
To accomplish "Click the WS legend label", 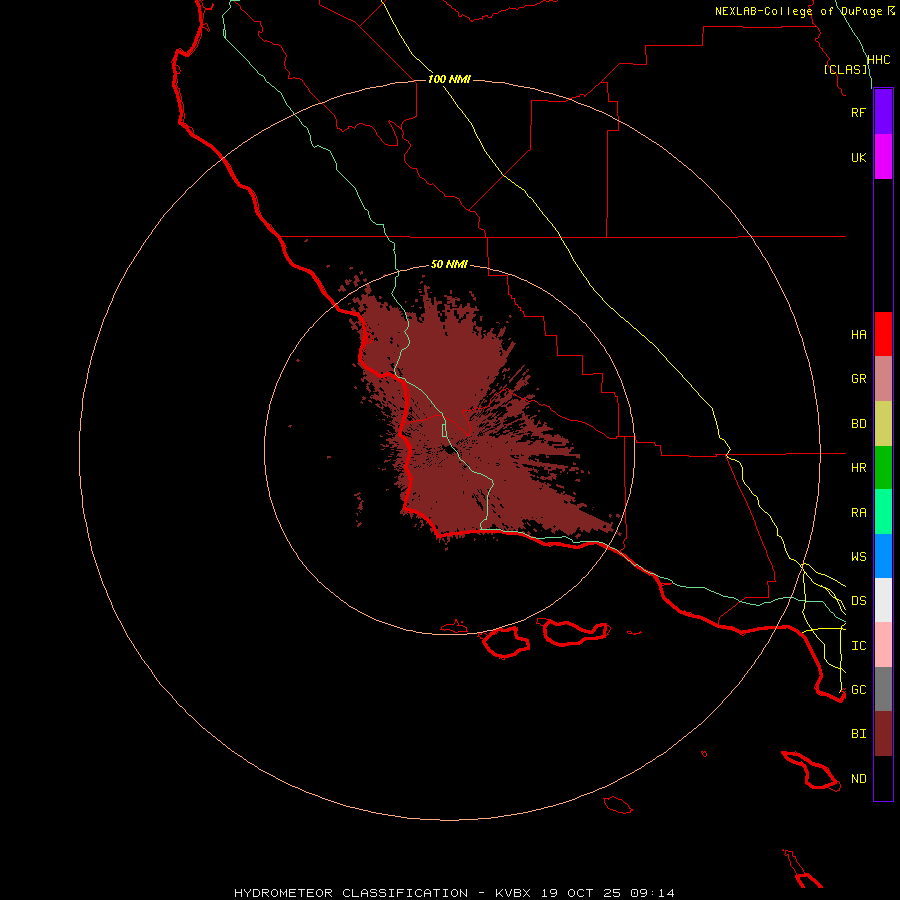I will pyautogui.click(x=858, y=557).
